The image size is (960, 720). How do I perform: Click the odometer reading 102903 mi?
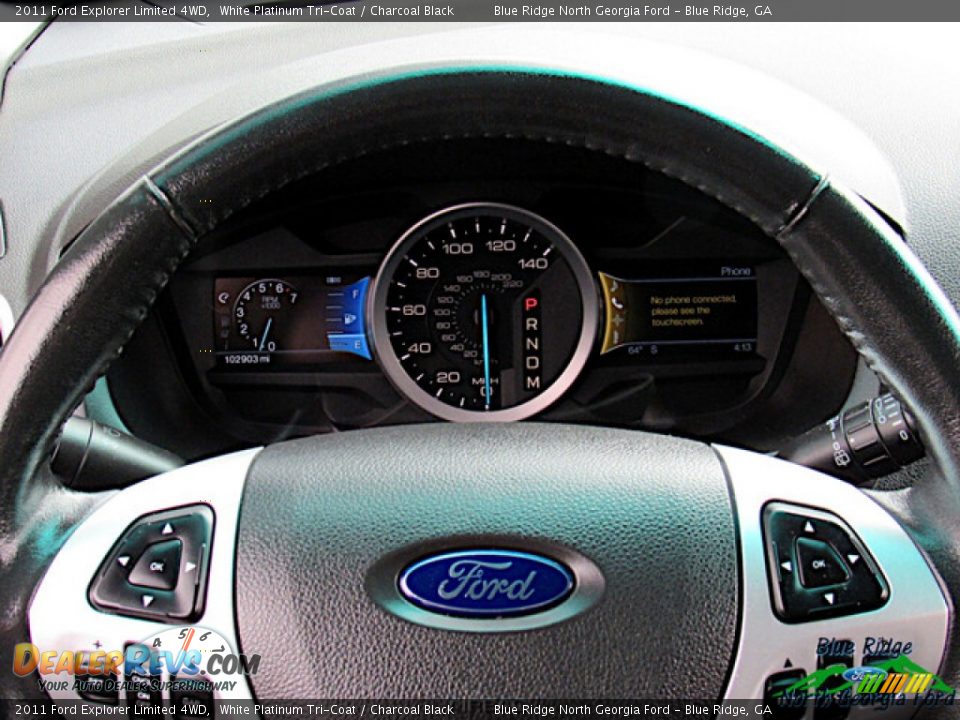247,359
